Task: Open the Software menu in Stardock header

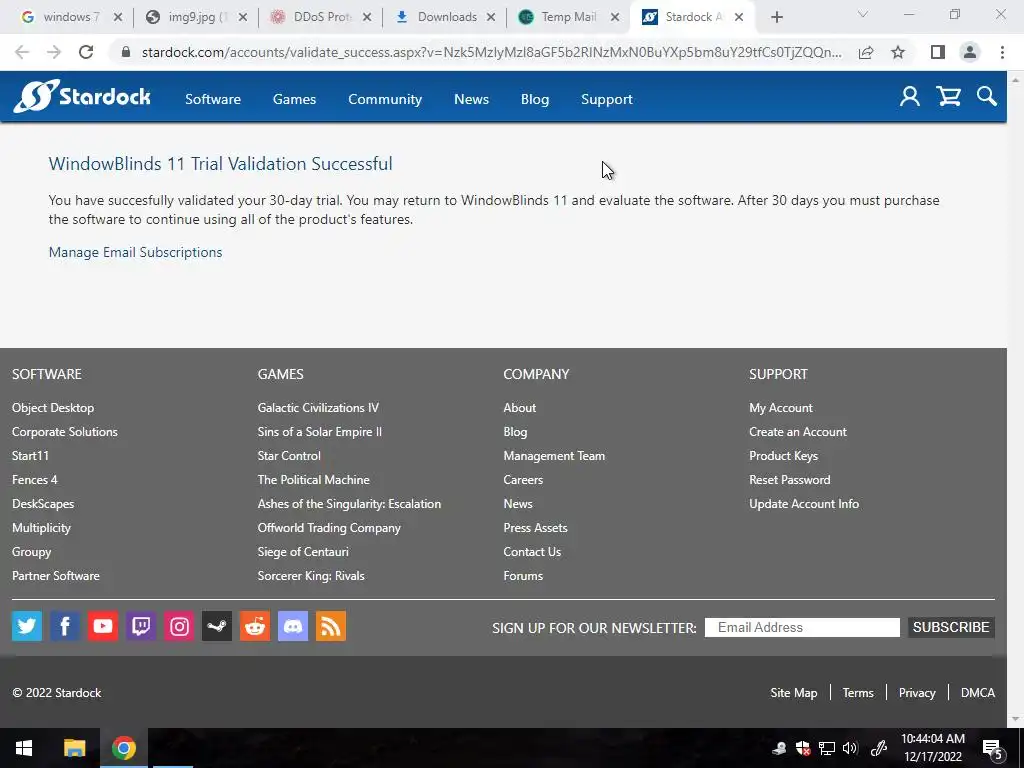Action: tap(213, 99)
